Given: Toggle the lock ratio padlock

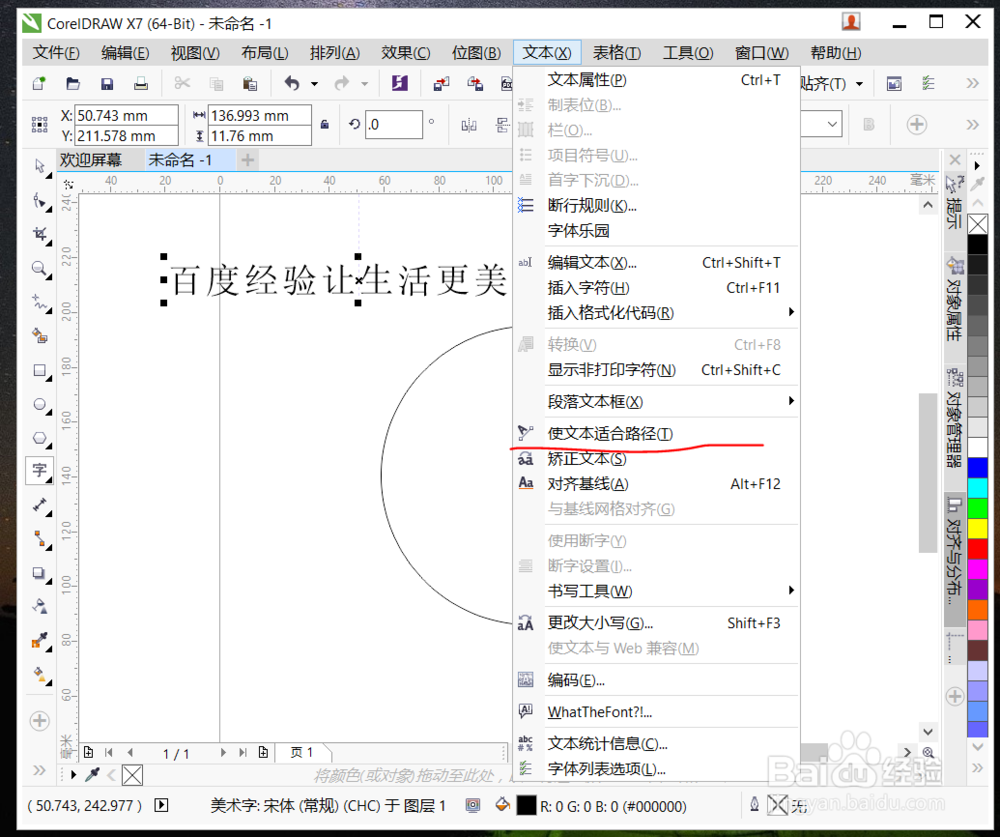Looking at the screenshot, I should click(x=325, y=124).
